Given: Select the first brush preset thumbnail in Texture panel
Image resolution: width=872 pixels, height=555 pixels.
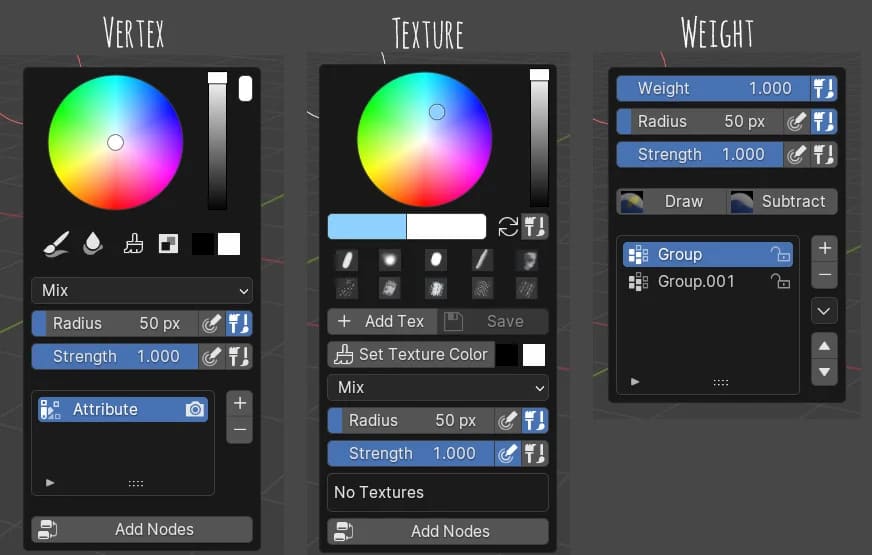Looking at the screenshot, I should click(346, 260).
